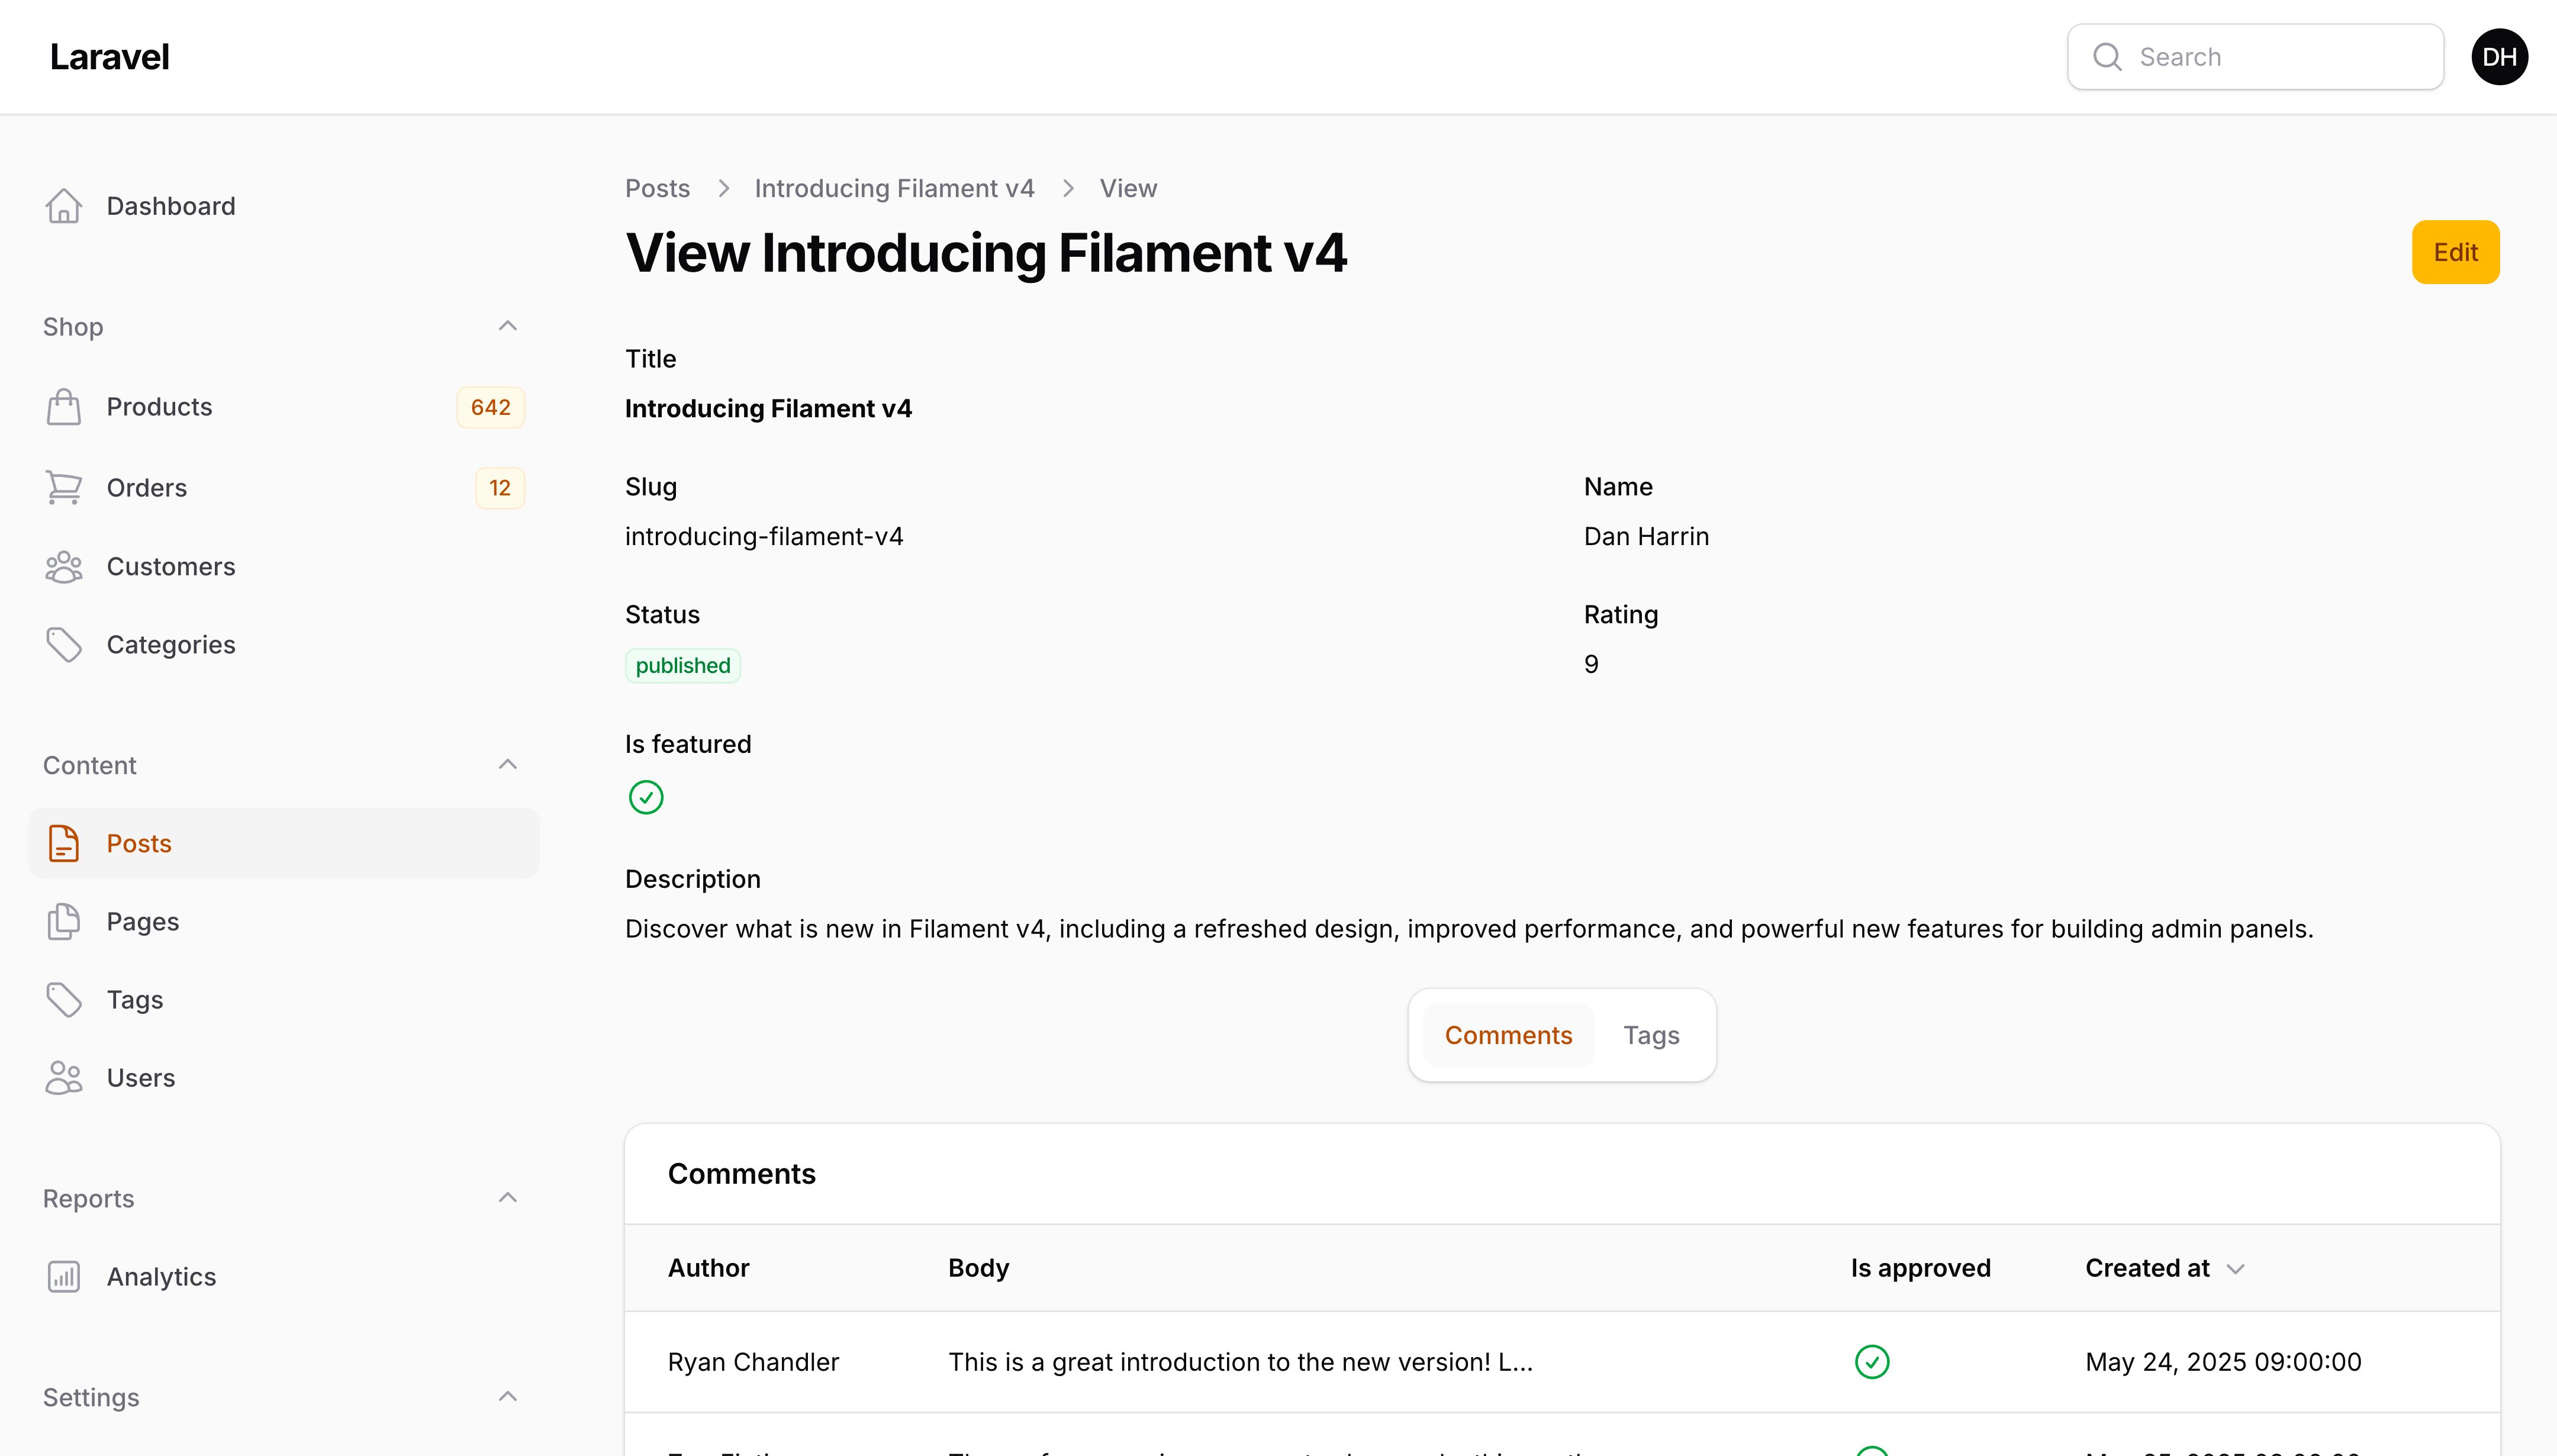This screenshot has width=2557, height=1456.
Task: Click the name value Dan Harrin
Action: [1646, 537]
